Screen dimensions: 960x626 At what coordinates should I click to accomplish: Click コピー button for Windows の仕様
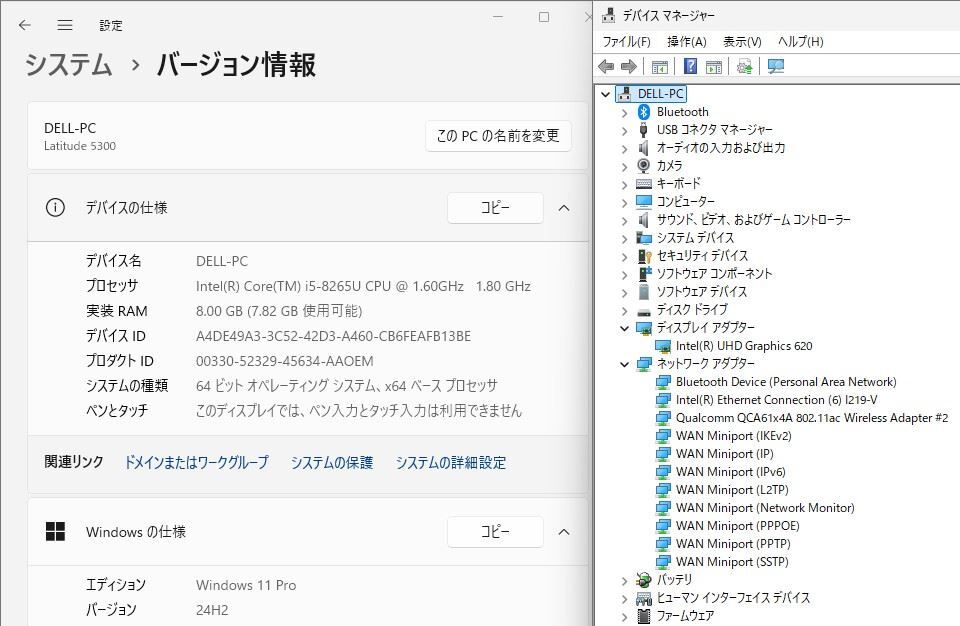click(x=495, y=532)
